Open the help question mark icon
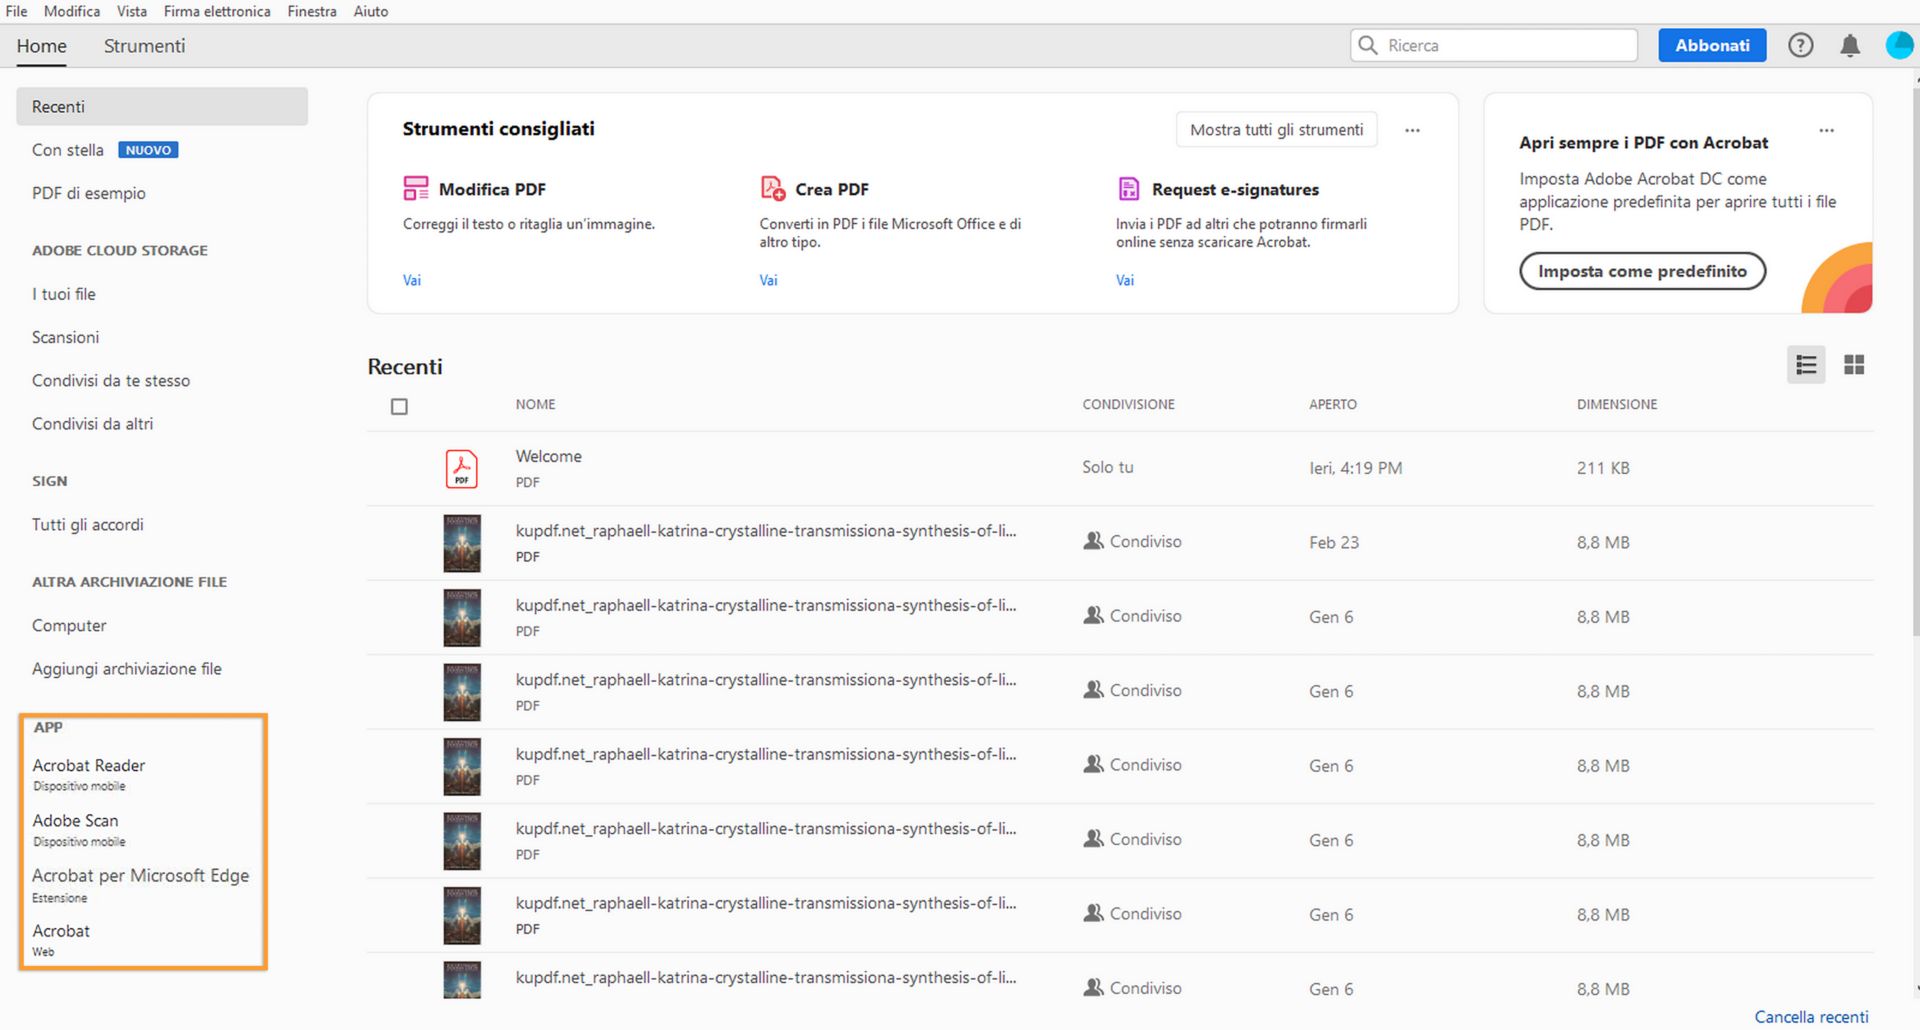The height and width of the screenshot is (1030, 1920). (1800, 45)
